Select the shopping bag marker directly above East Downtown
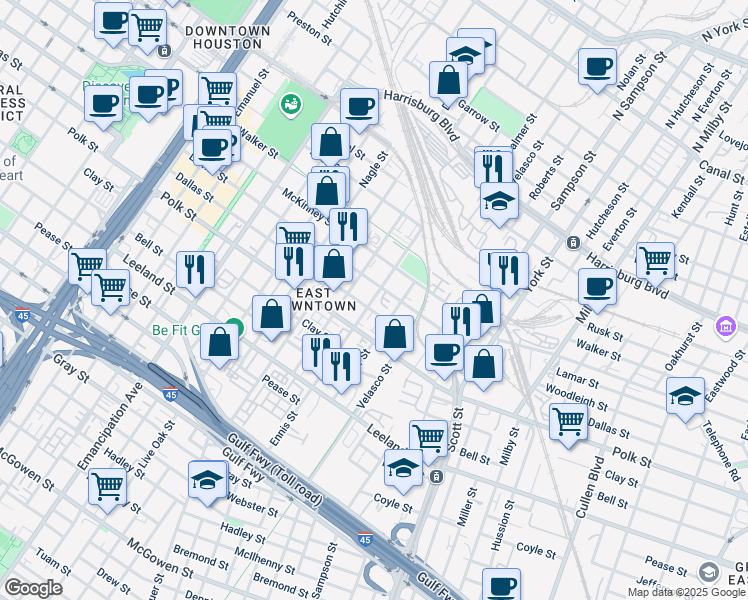 tap(333, 265)
